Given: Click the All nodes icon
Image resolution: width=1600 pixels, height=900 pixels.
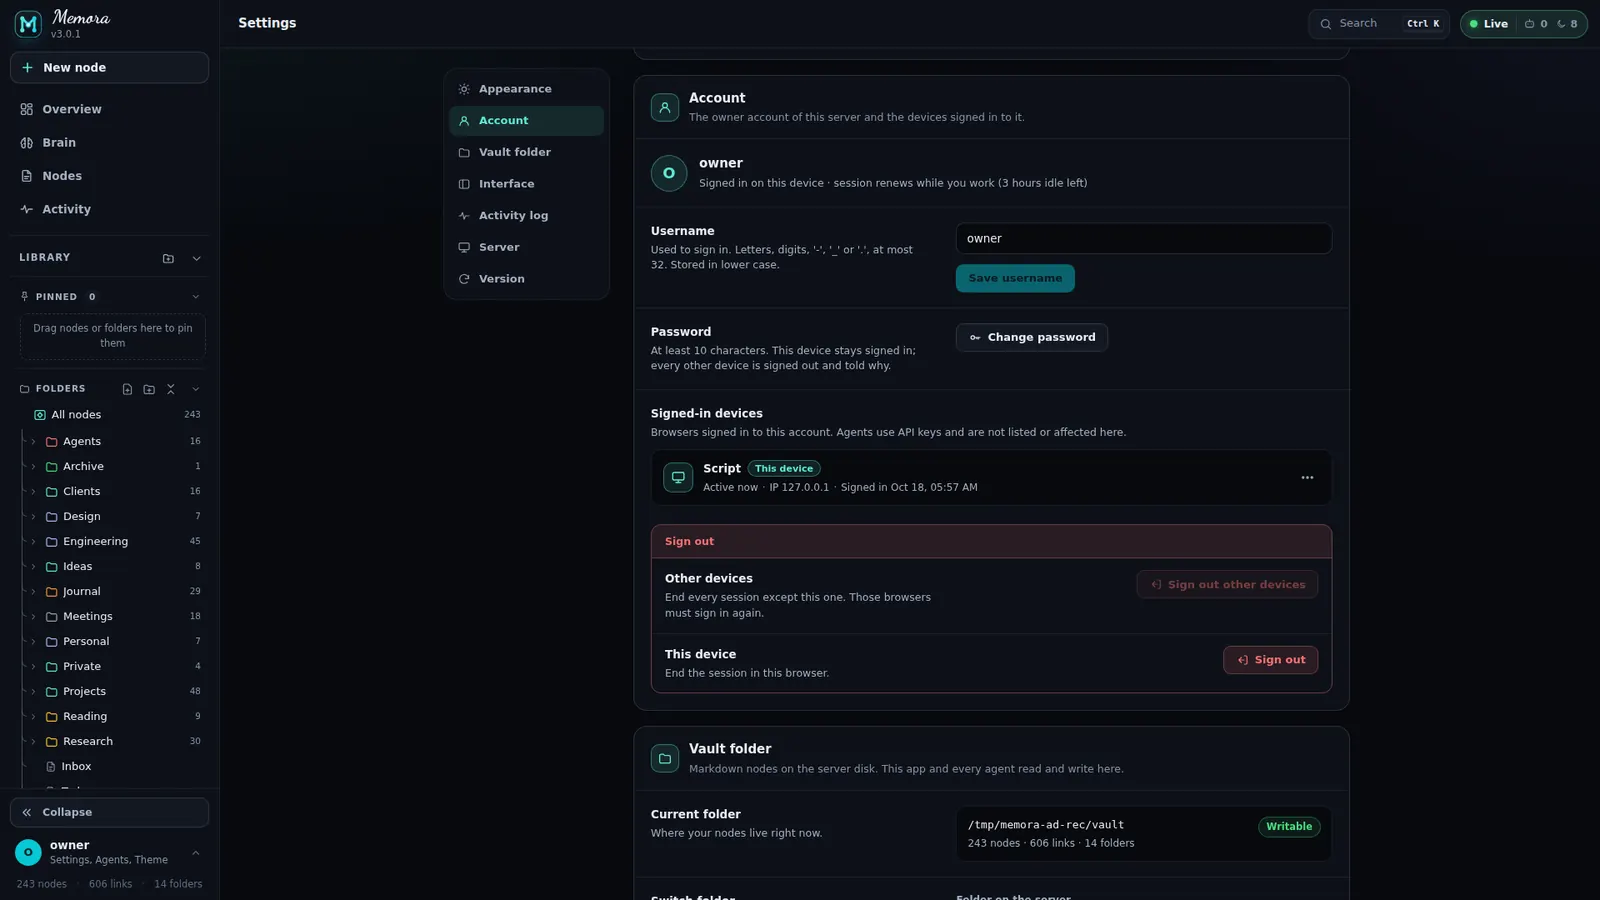Looking at the screenshot, I should [x=40, y=415].
